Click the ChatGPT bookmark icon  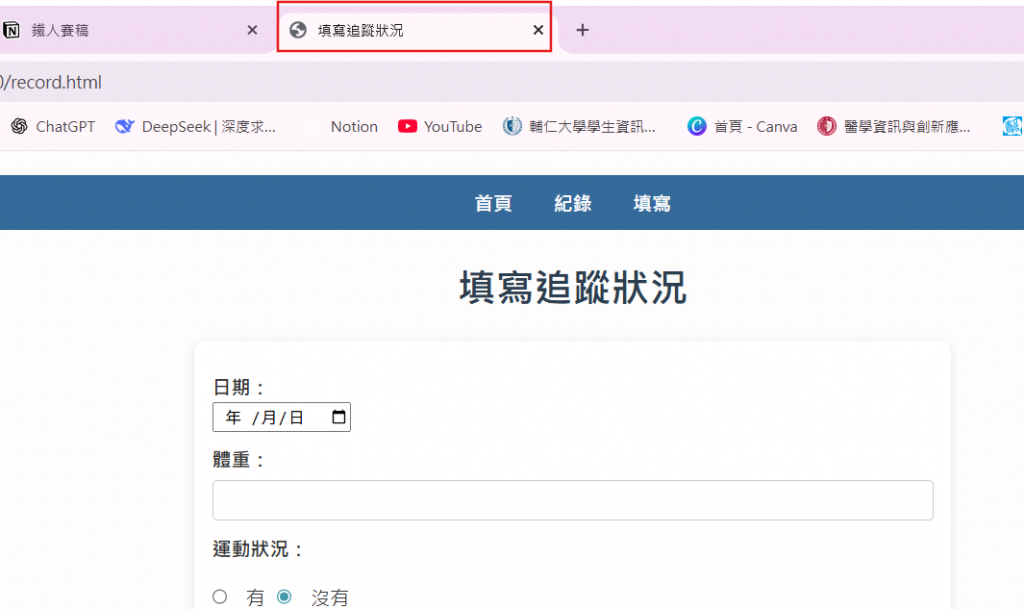20,127
